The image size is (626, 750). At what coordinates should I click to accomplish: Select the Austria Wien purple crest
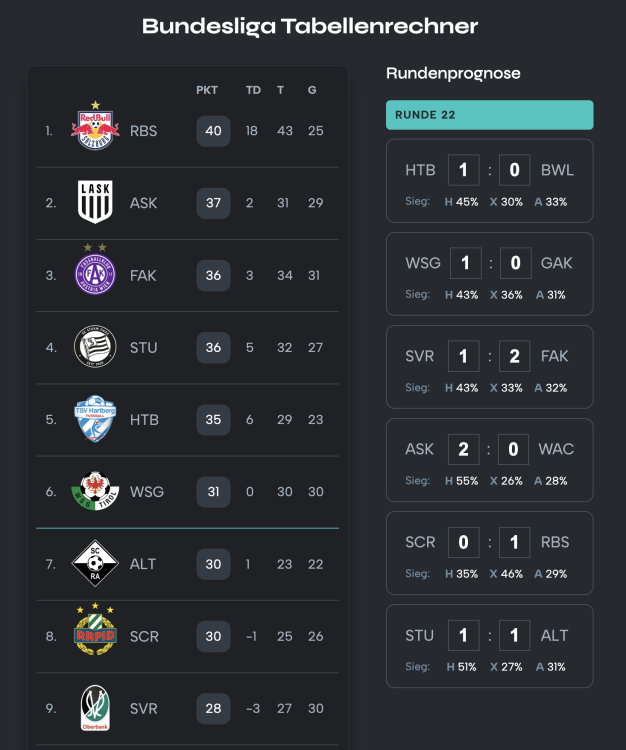tap(96, 274)
